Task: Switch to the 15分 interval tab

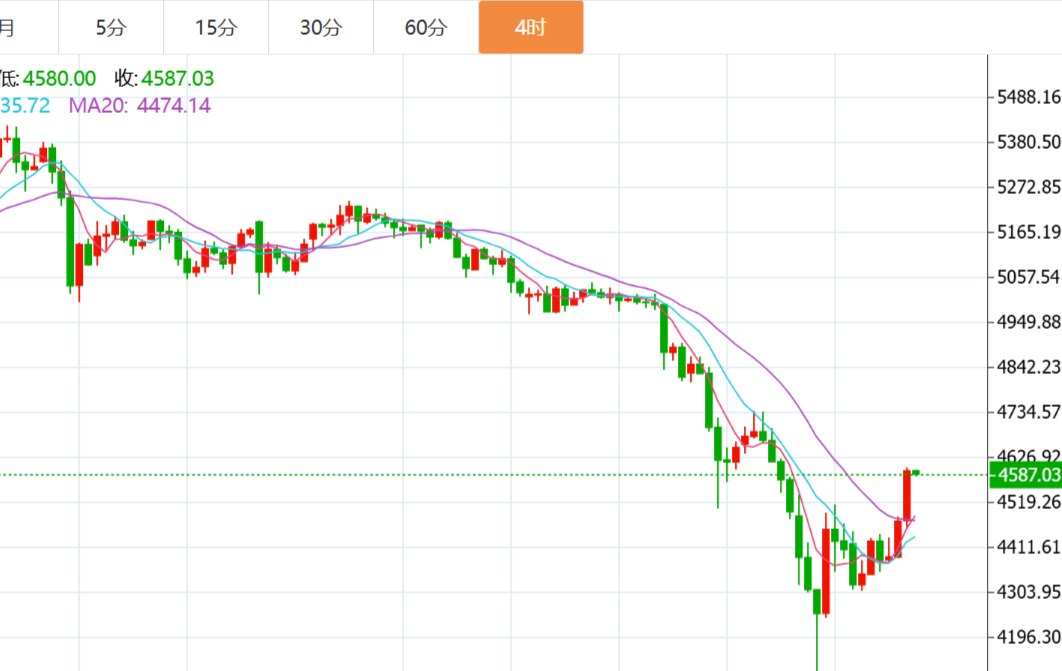Action: (x=216, y=27)
